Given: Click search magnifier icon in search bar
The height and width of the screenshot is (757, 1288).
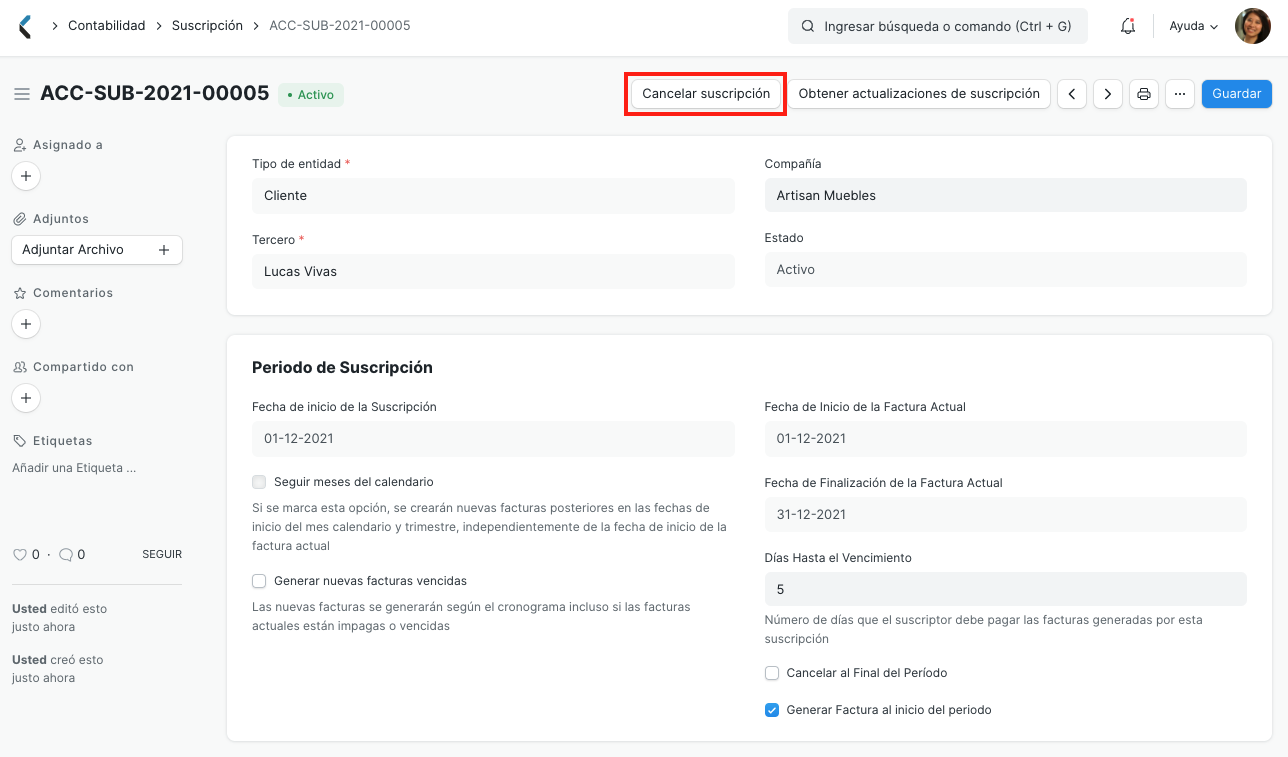Looking at the screenshot, I should point(808,27).
